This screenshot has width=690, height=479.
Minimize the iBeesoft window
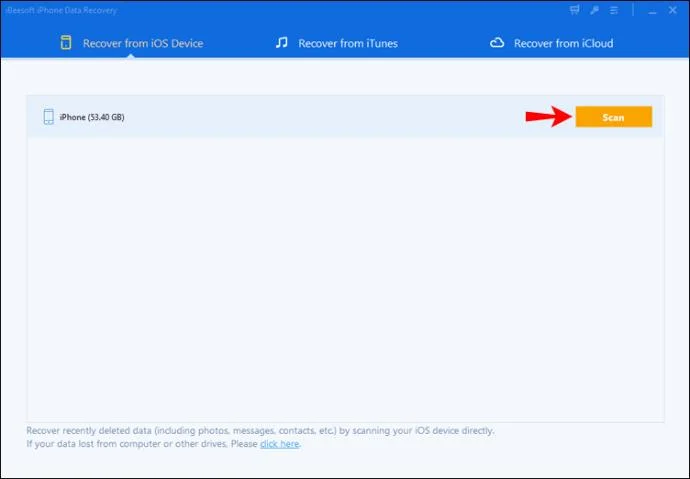tap(652, 11)
